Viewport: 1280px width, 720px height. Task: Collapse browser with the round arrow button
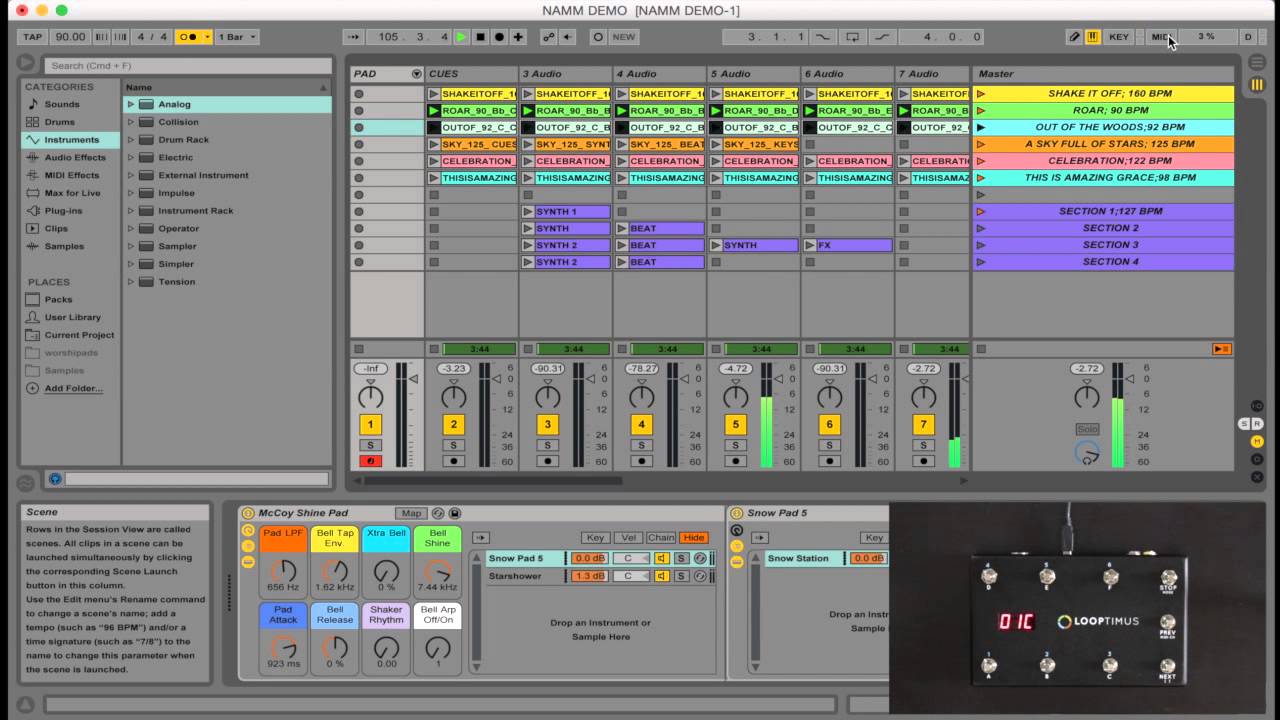coord(26,62)
